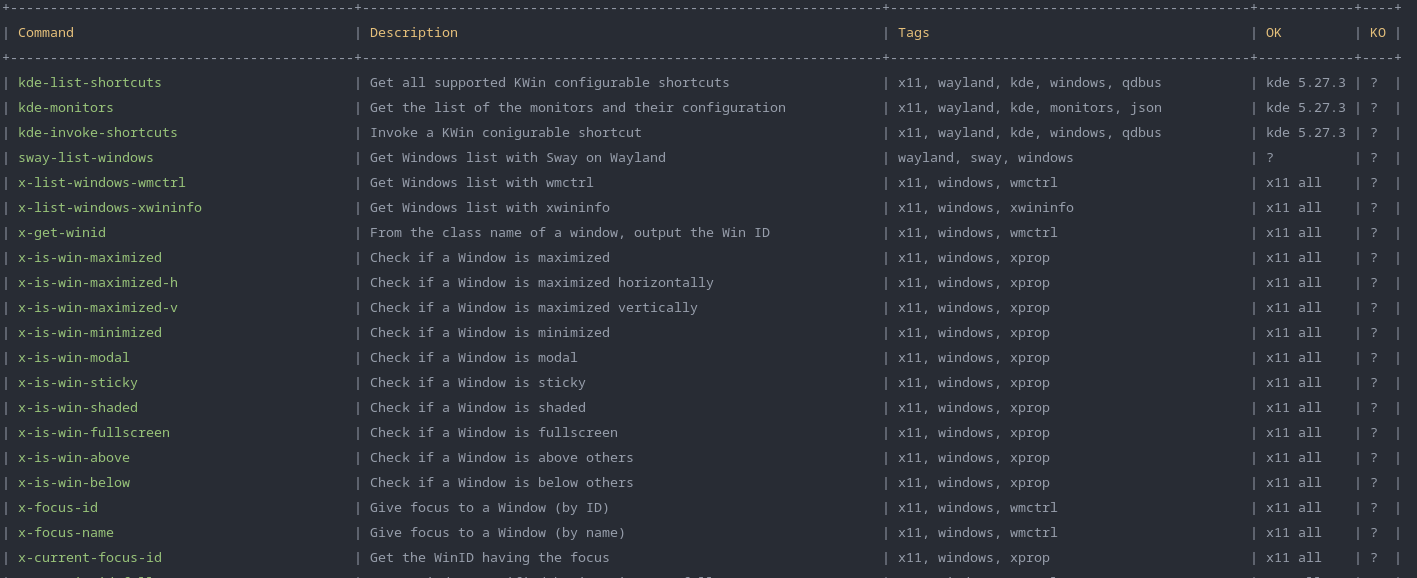Click tags of the x-get-winid row

(978, 233)
